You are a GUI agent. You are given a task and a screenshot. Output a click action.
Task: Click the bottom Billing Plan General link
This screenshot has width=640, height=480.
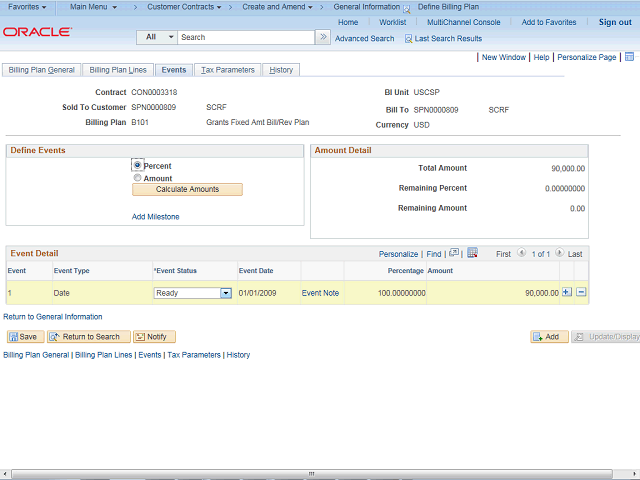click(x=36, y=355)
